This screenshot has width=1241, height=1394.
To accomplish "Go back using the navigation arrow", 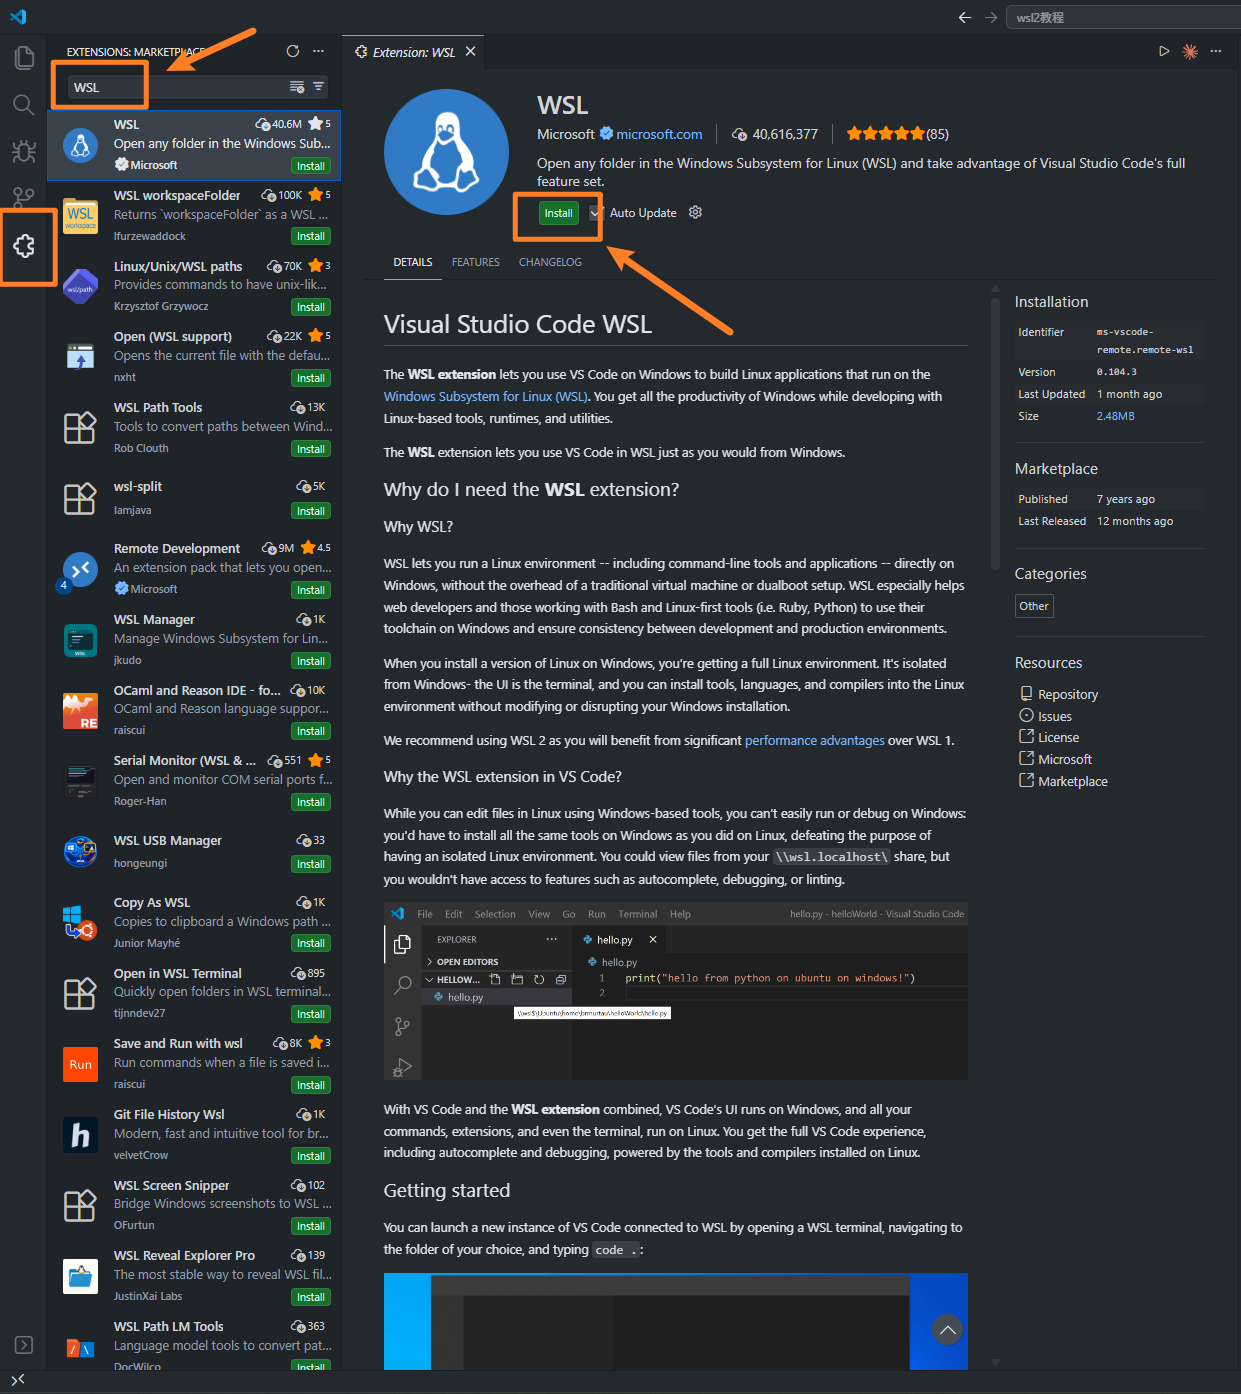I will pyautogui.click(x=965, y=17).
